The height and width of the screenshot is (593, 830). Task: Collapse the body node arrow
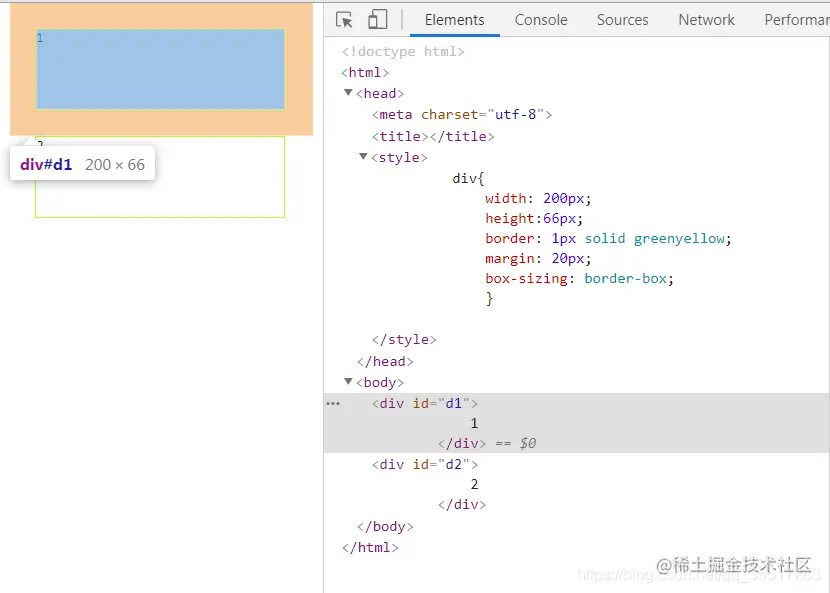pos(348,381)
